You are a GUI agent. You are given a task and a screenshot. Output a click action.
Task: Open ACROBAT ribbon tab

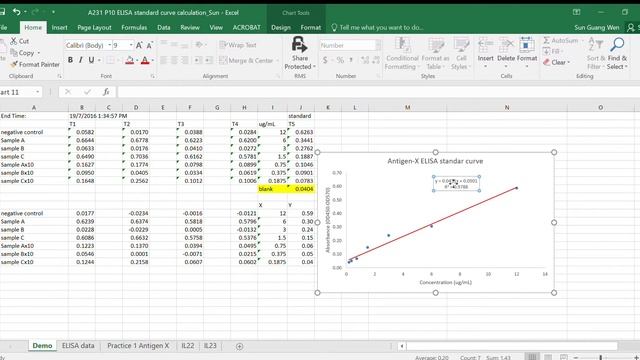[x=247, y=27]
